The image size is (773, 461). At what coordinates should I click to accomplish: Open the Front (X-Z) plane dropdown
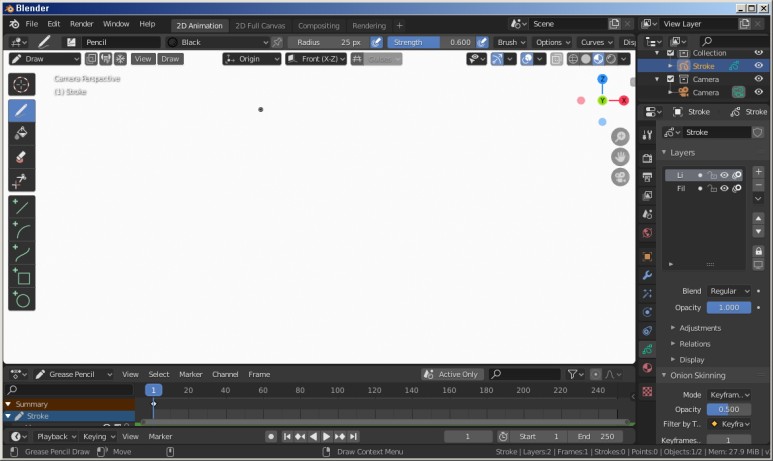pos(316,59)
